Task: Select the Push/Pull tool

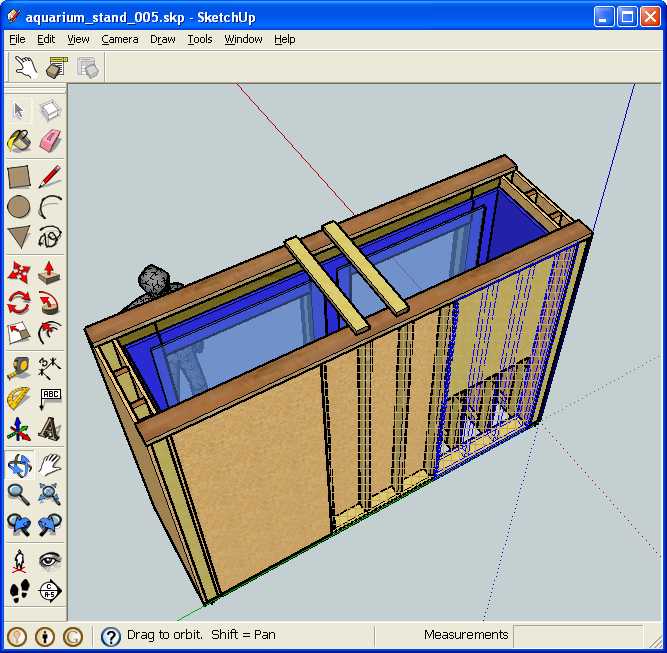Action: pyautogui.click(x=50, y=272)
